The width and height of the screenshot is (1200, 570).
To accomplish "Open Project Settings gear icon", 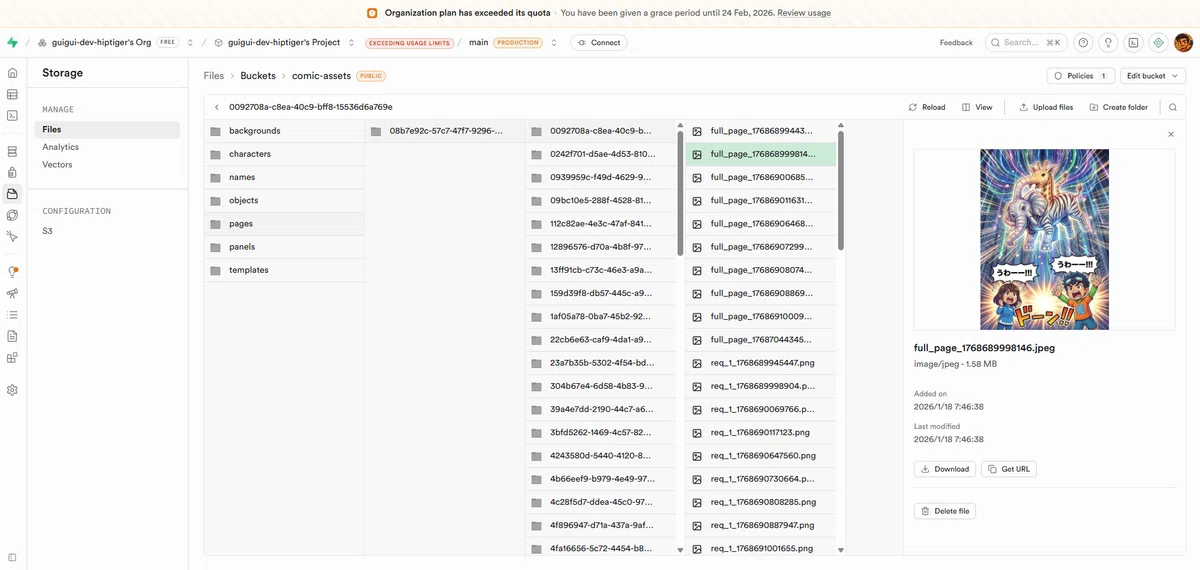I will tap(12, 390).
